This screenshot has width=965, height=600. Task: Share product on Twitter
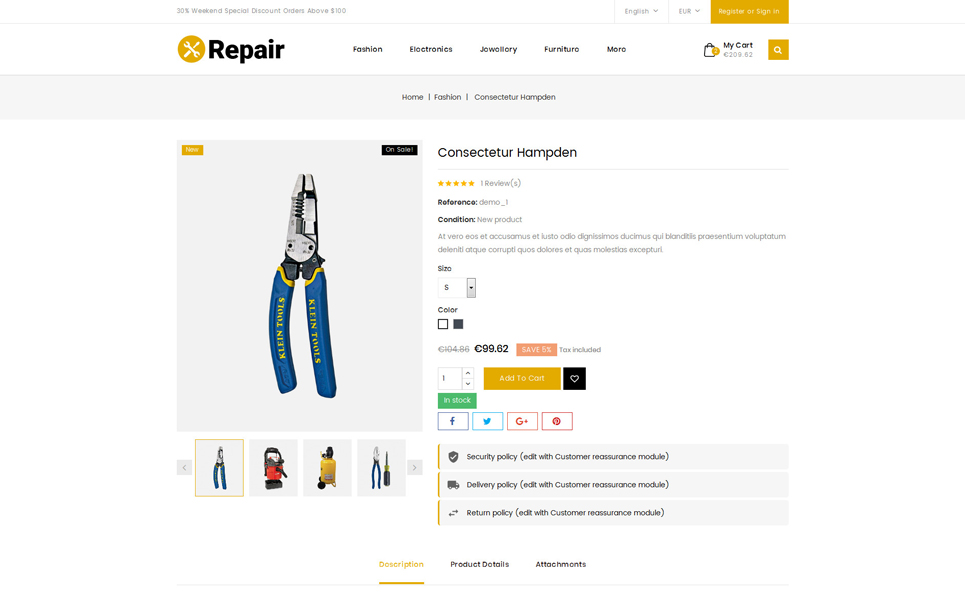tap(487, 421)
